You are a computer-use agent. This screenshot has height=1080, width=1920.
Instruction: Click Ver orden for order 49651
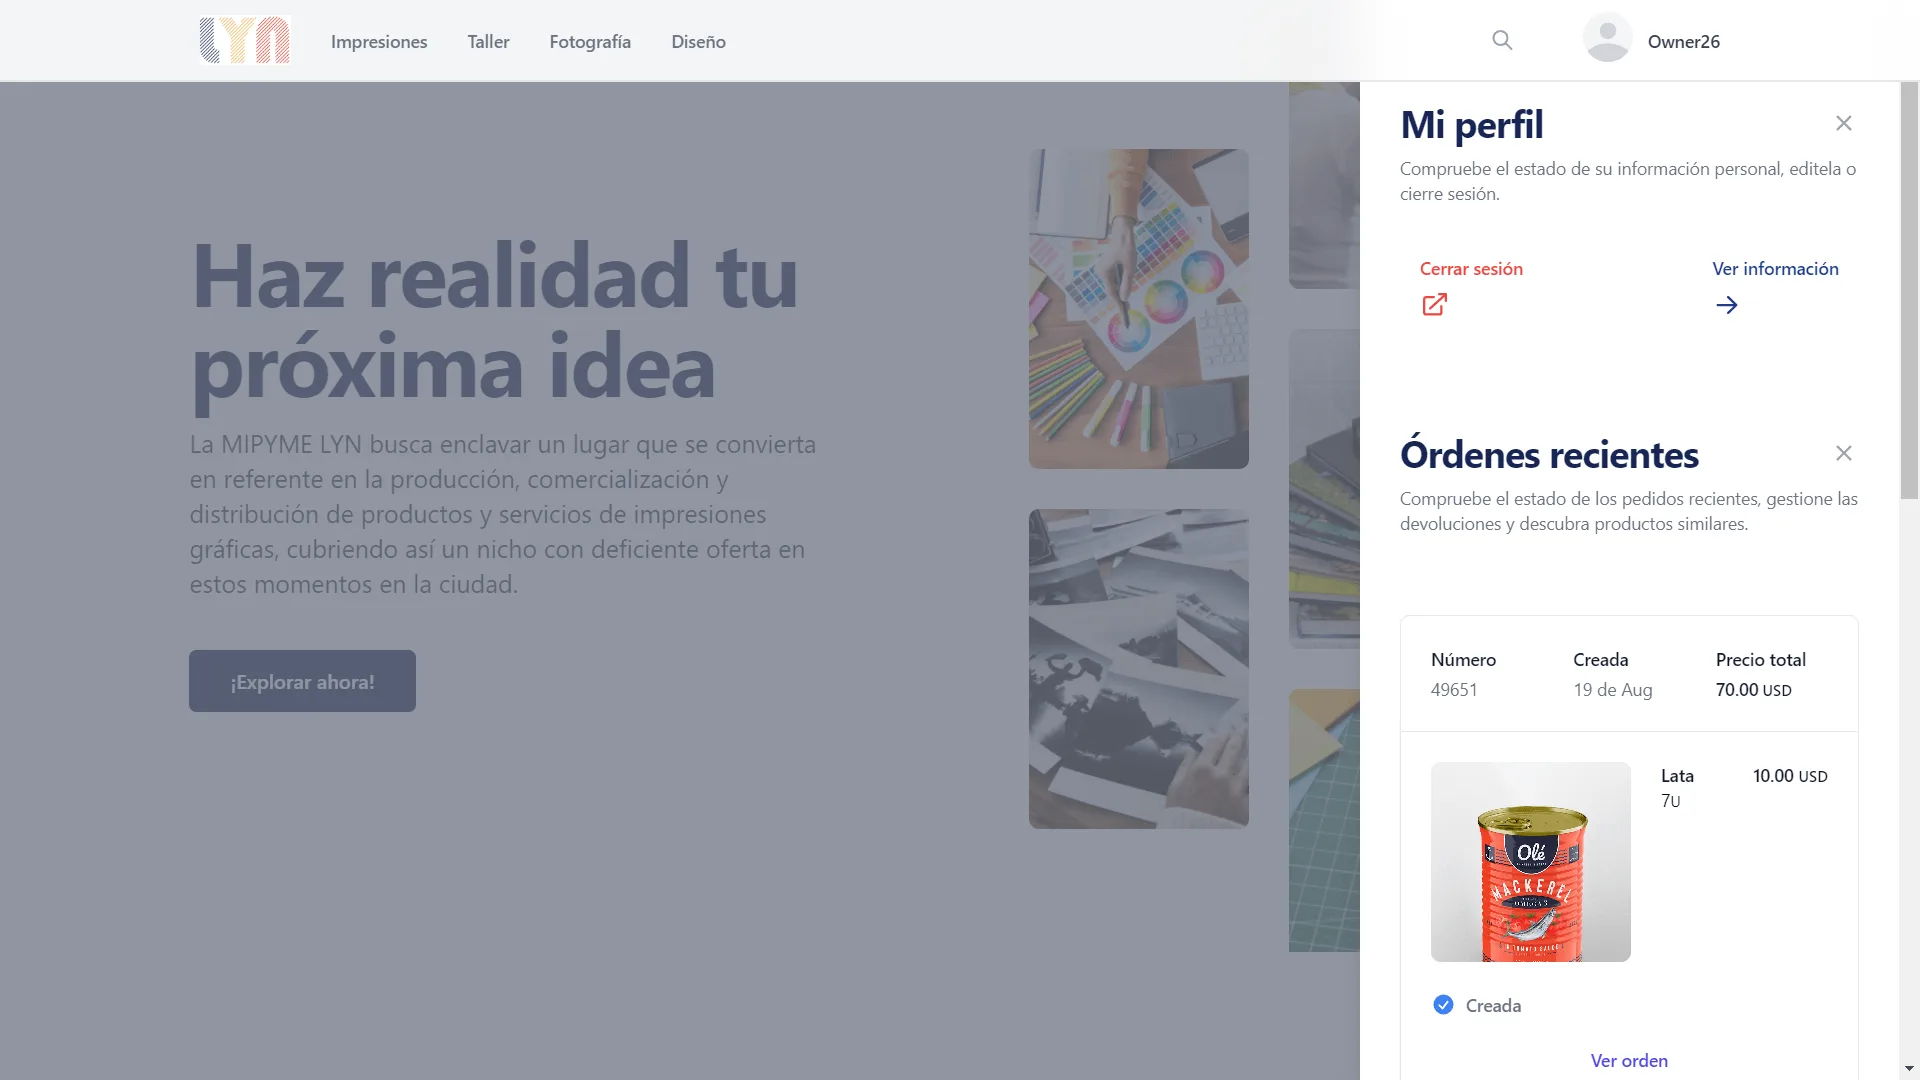pos(1629,1060)
